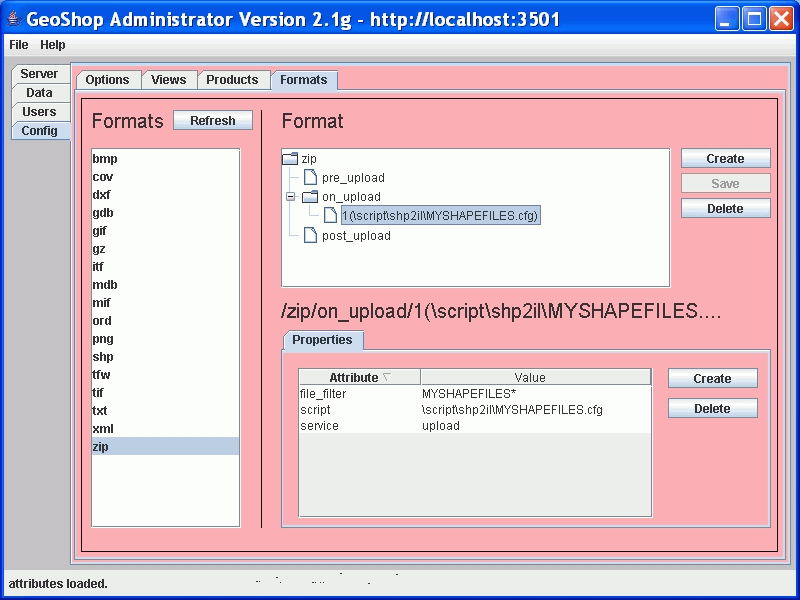
Task: Select dxf in the Formats list
Action: click(165, 195)
